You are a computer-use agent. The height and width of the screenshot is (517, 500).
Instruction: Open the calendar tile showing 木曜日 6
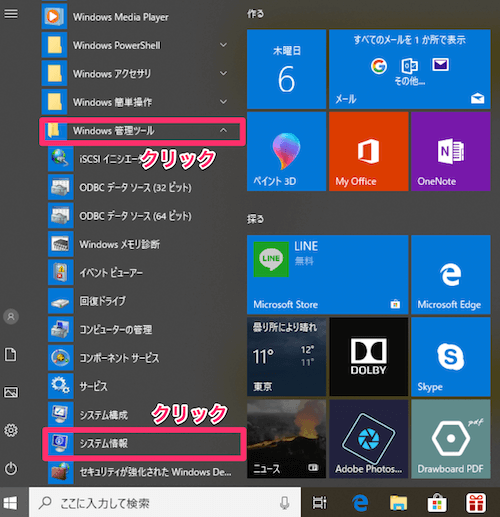coord(286,69)
